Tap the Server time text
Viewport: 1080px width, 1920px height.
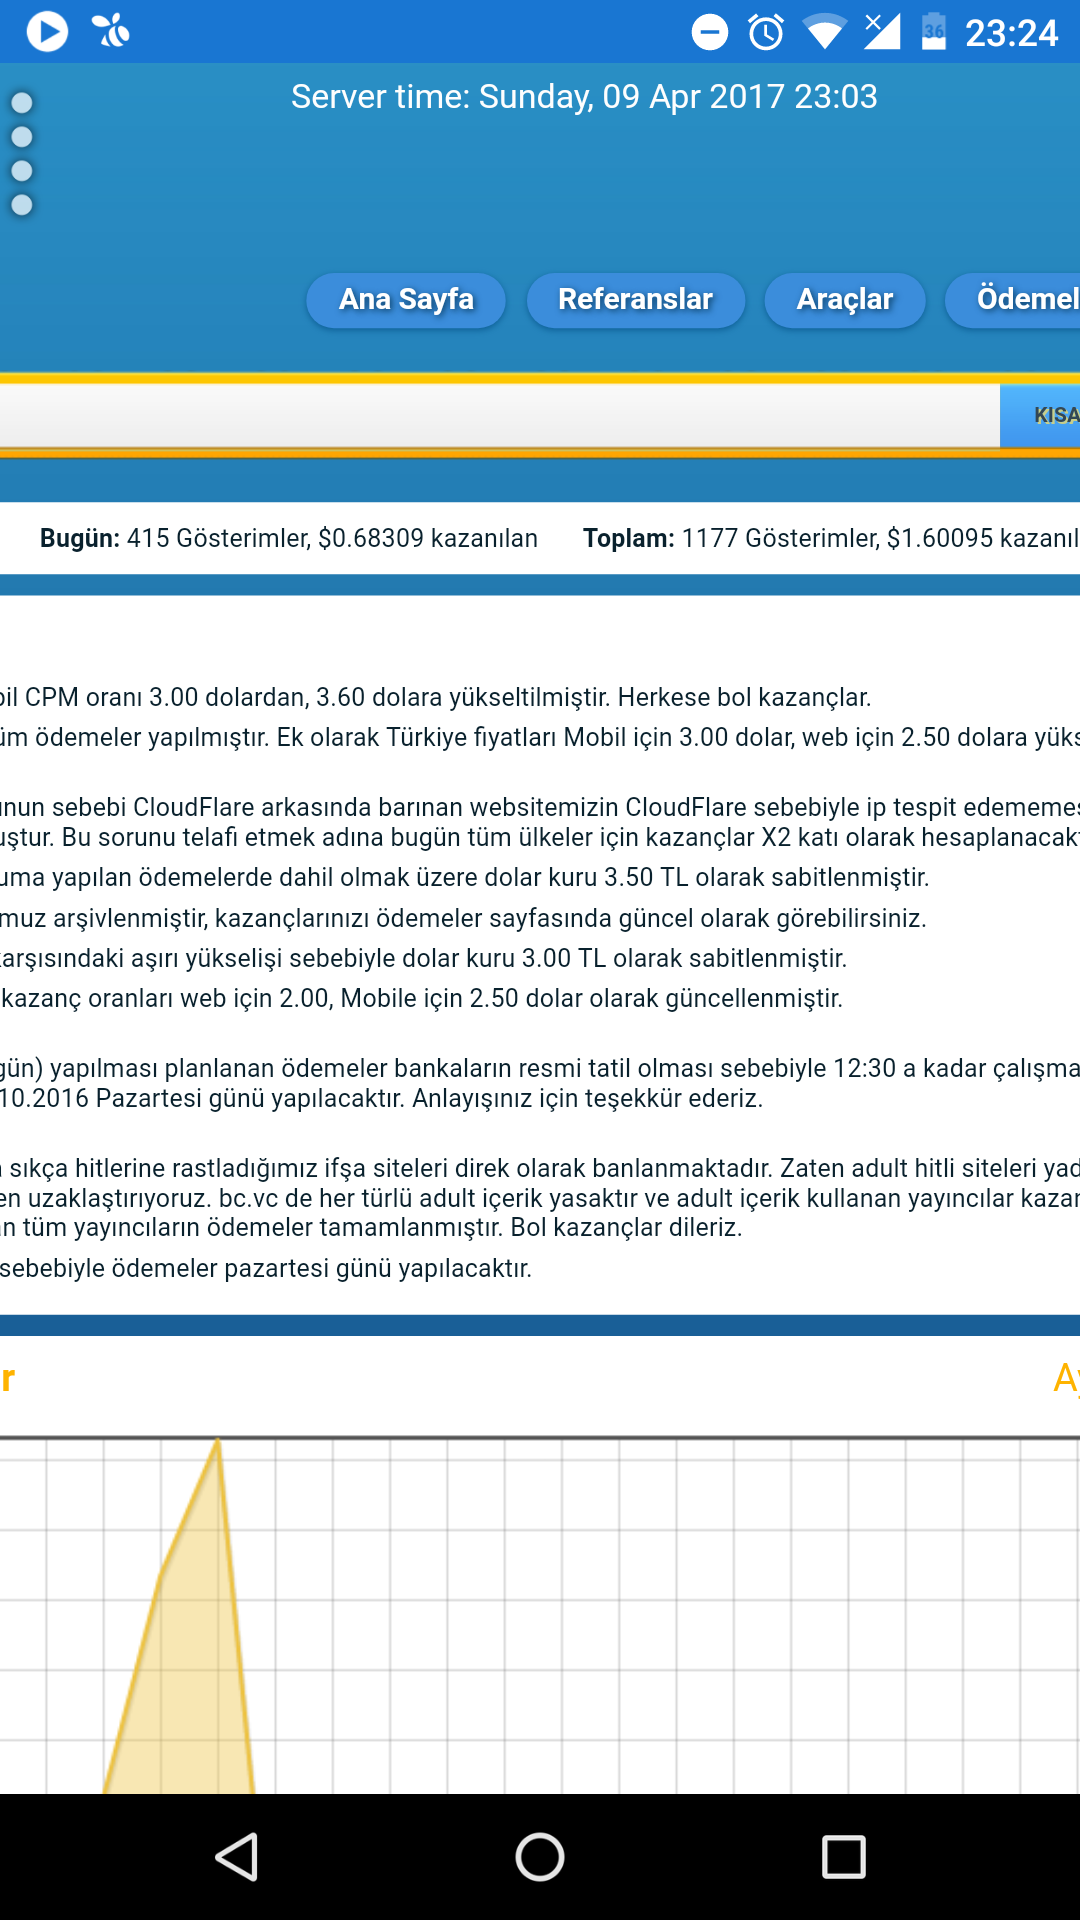(x=584, y=97)
